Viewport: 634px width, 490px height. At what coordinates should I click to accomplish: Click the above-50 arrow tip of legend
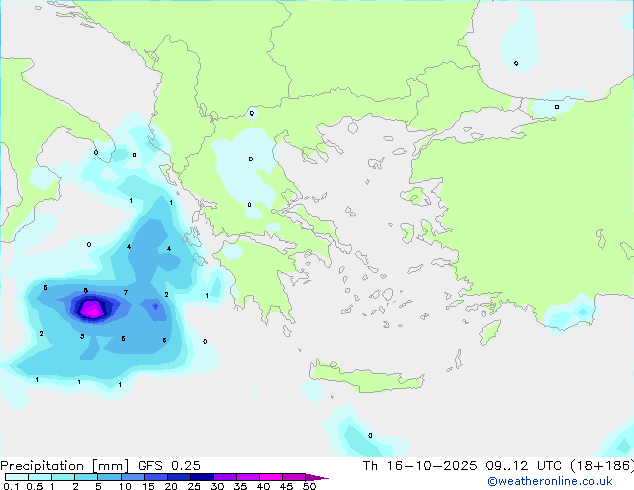(x=317, y=477)
